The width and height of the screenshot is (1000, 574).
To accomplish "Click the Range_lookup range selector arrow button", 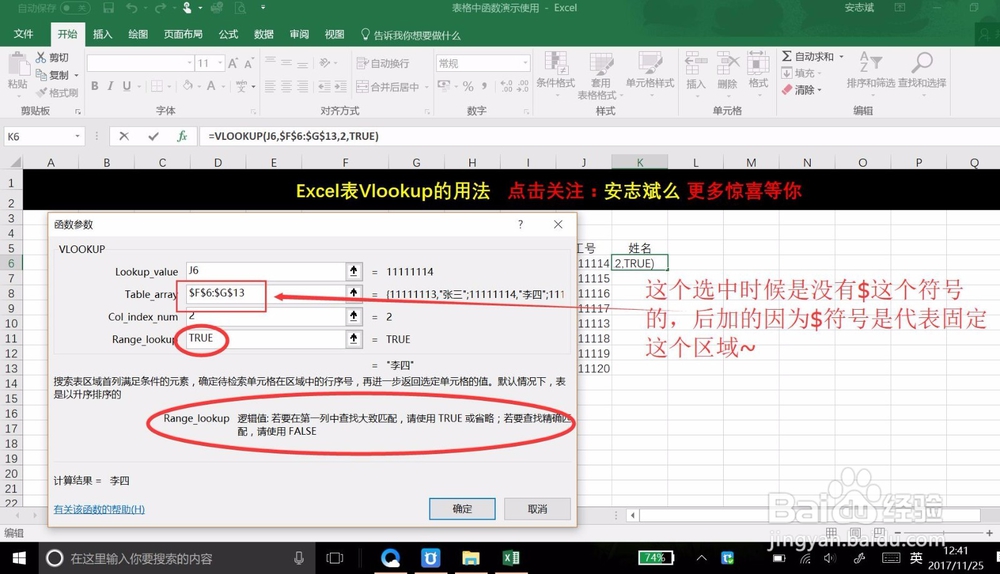I will tap(354, 339).
